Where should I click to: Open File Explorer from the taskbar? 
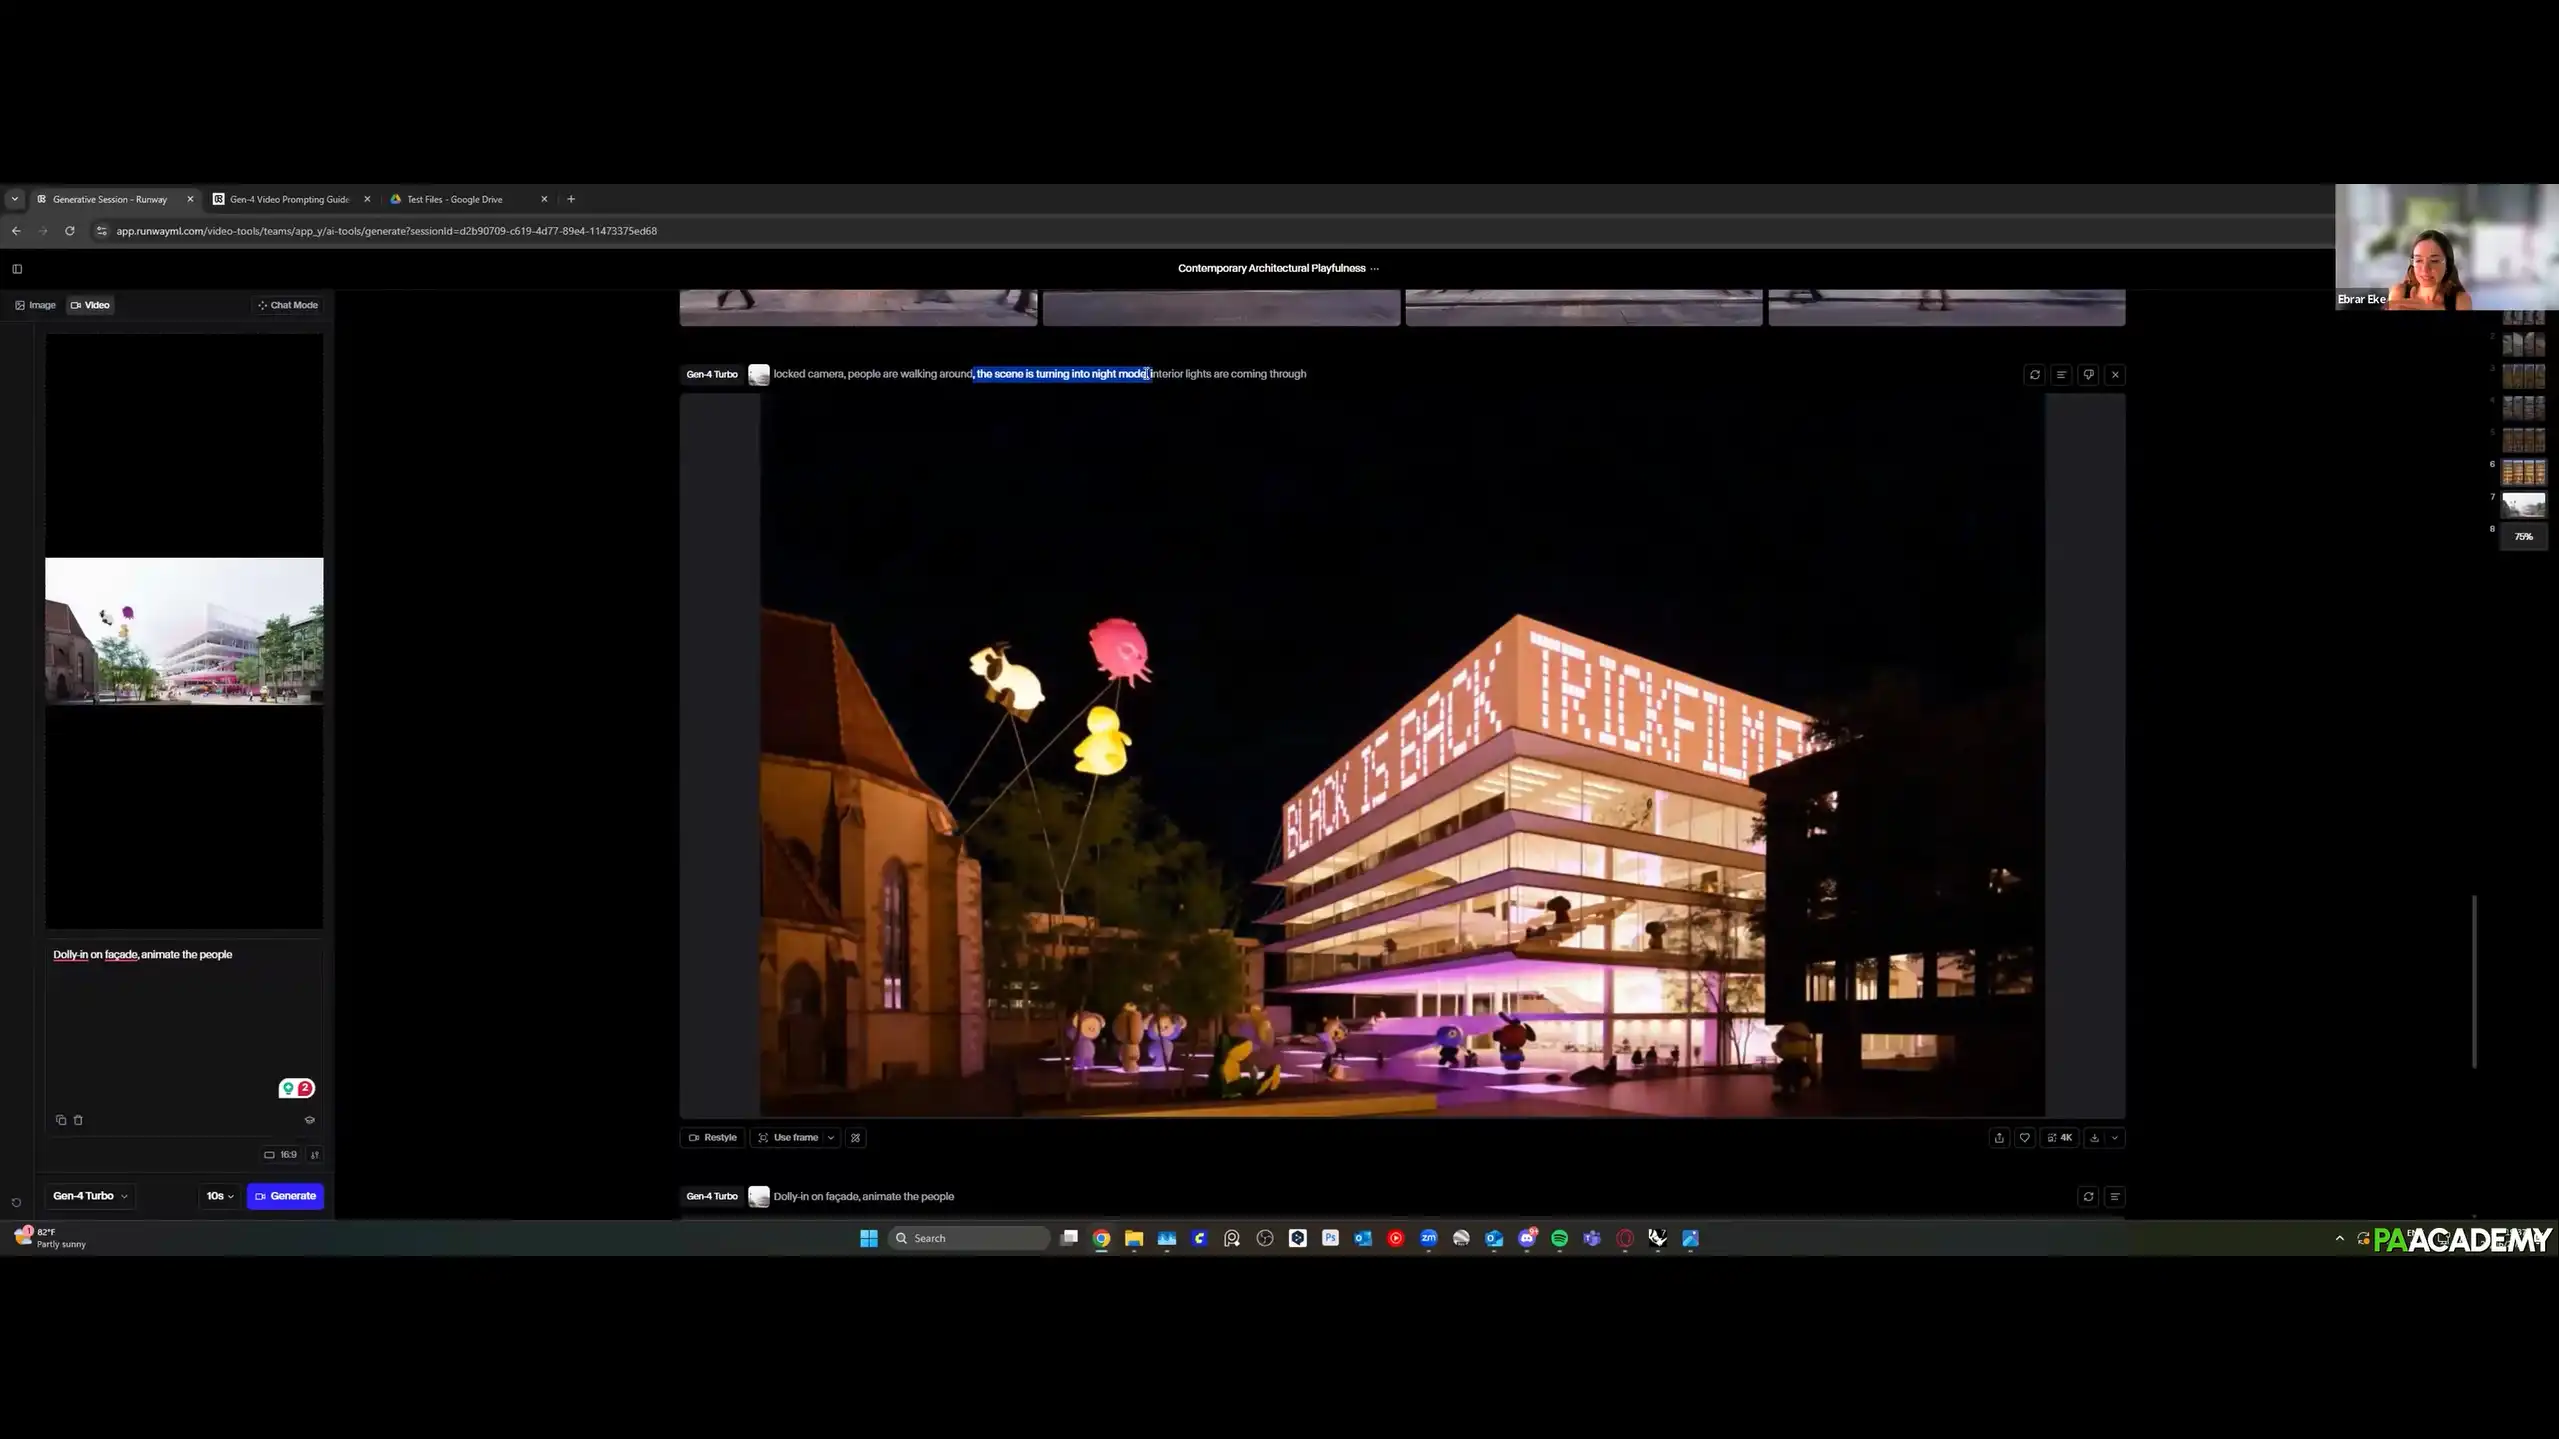click(1134, 1238)
